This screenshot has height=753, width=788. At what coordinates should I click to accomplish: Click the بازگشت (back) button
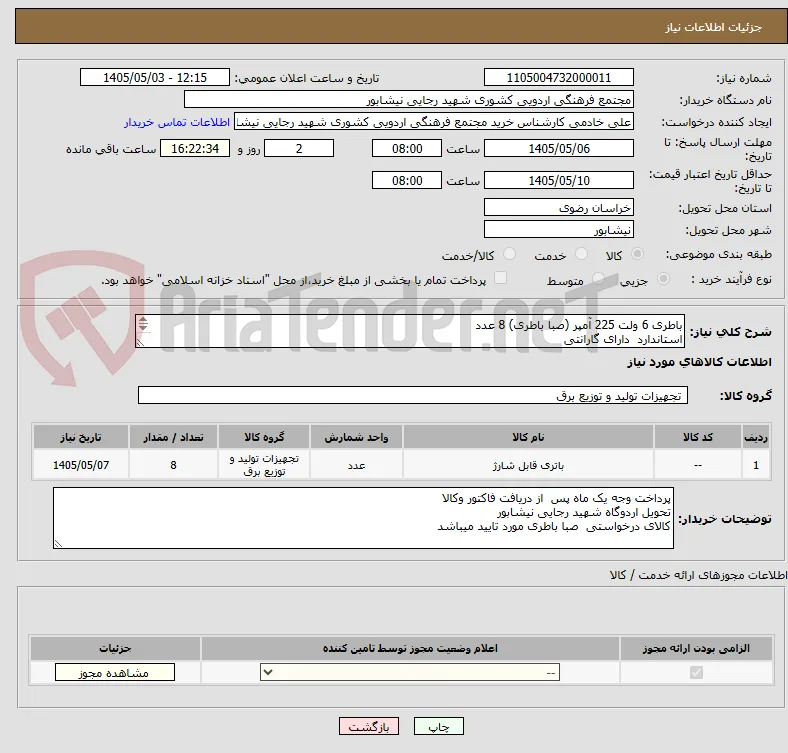[368, 726]
